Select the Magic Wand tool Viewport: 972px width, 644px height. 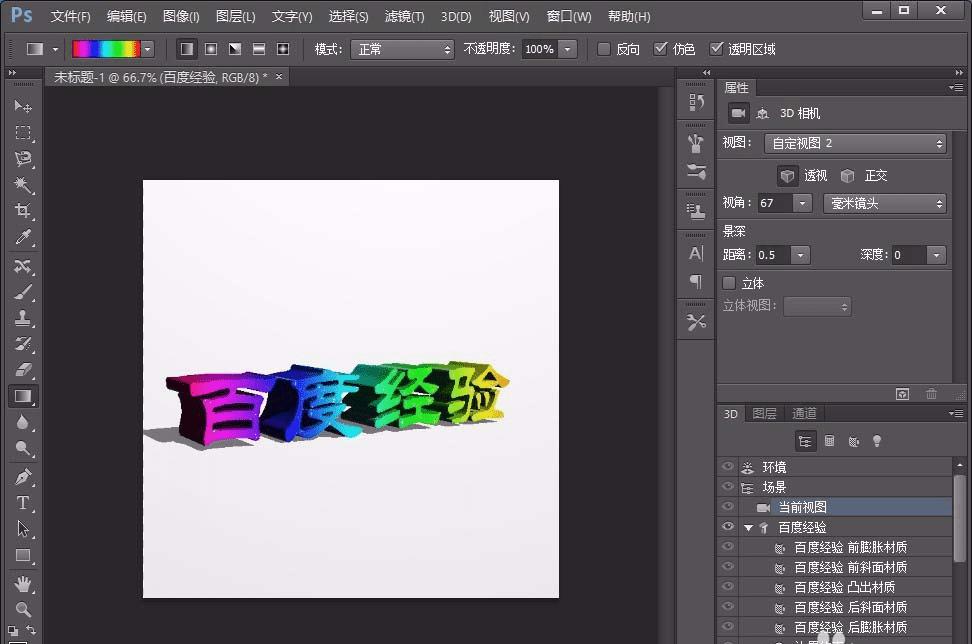coord(23,185)
